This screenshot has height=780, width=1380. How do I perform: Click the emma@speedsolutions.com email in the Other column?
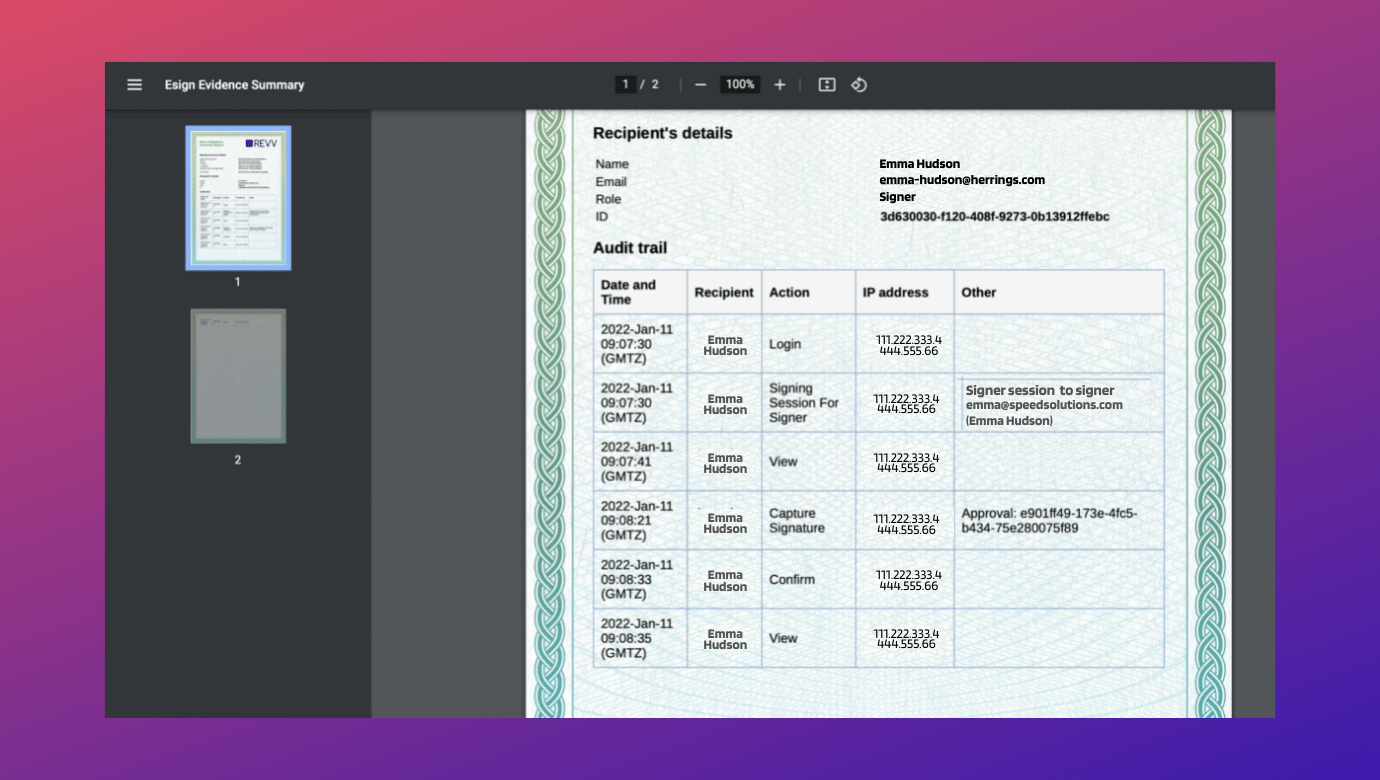[x=1044, y=405]
